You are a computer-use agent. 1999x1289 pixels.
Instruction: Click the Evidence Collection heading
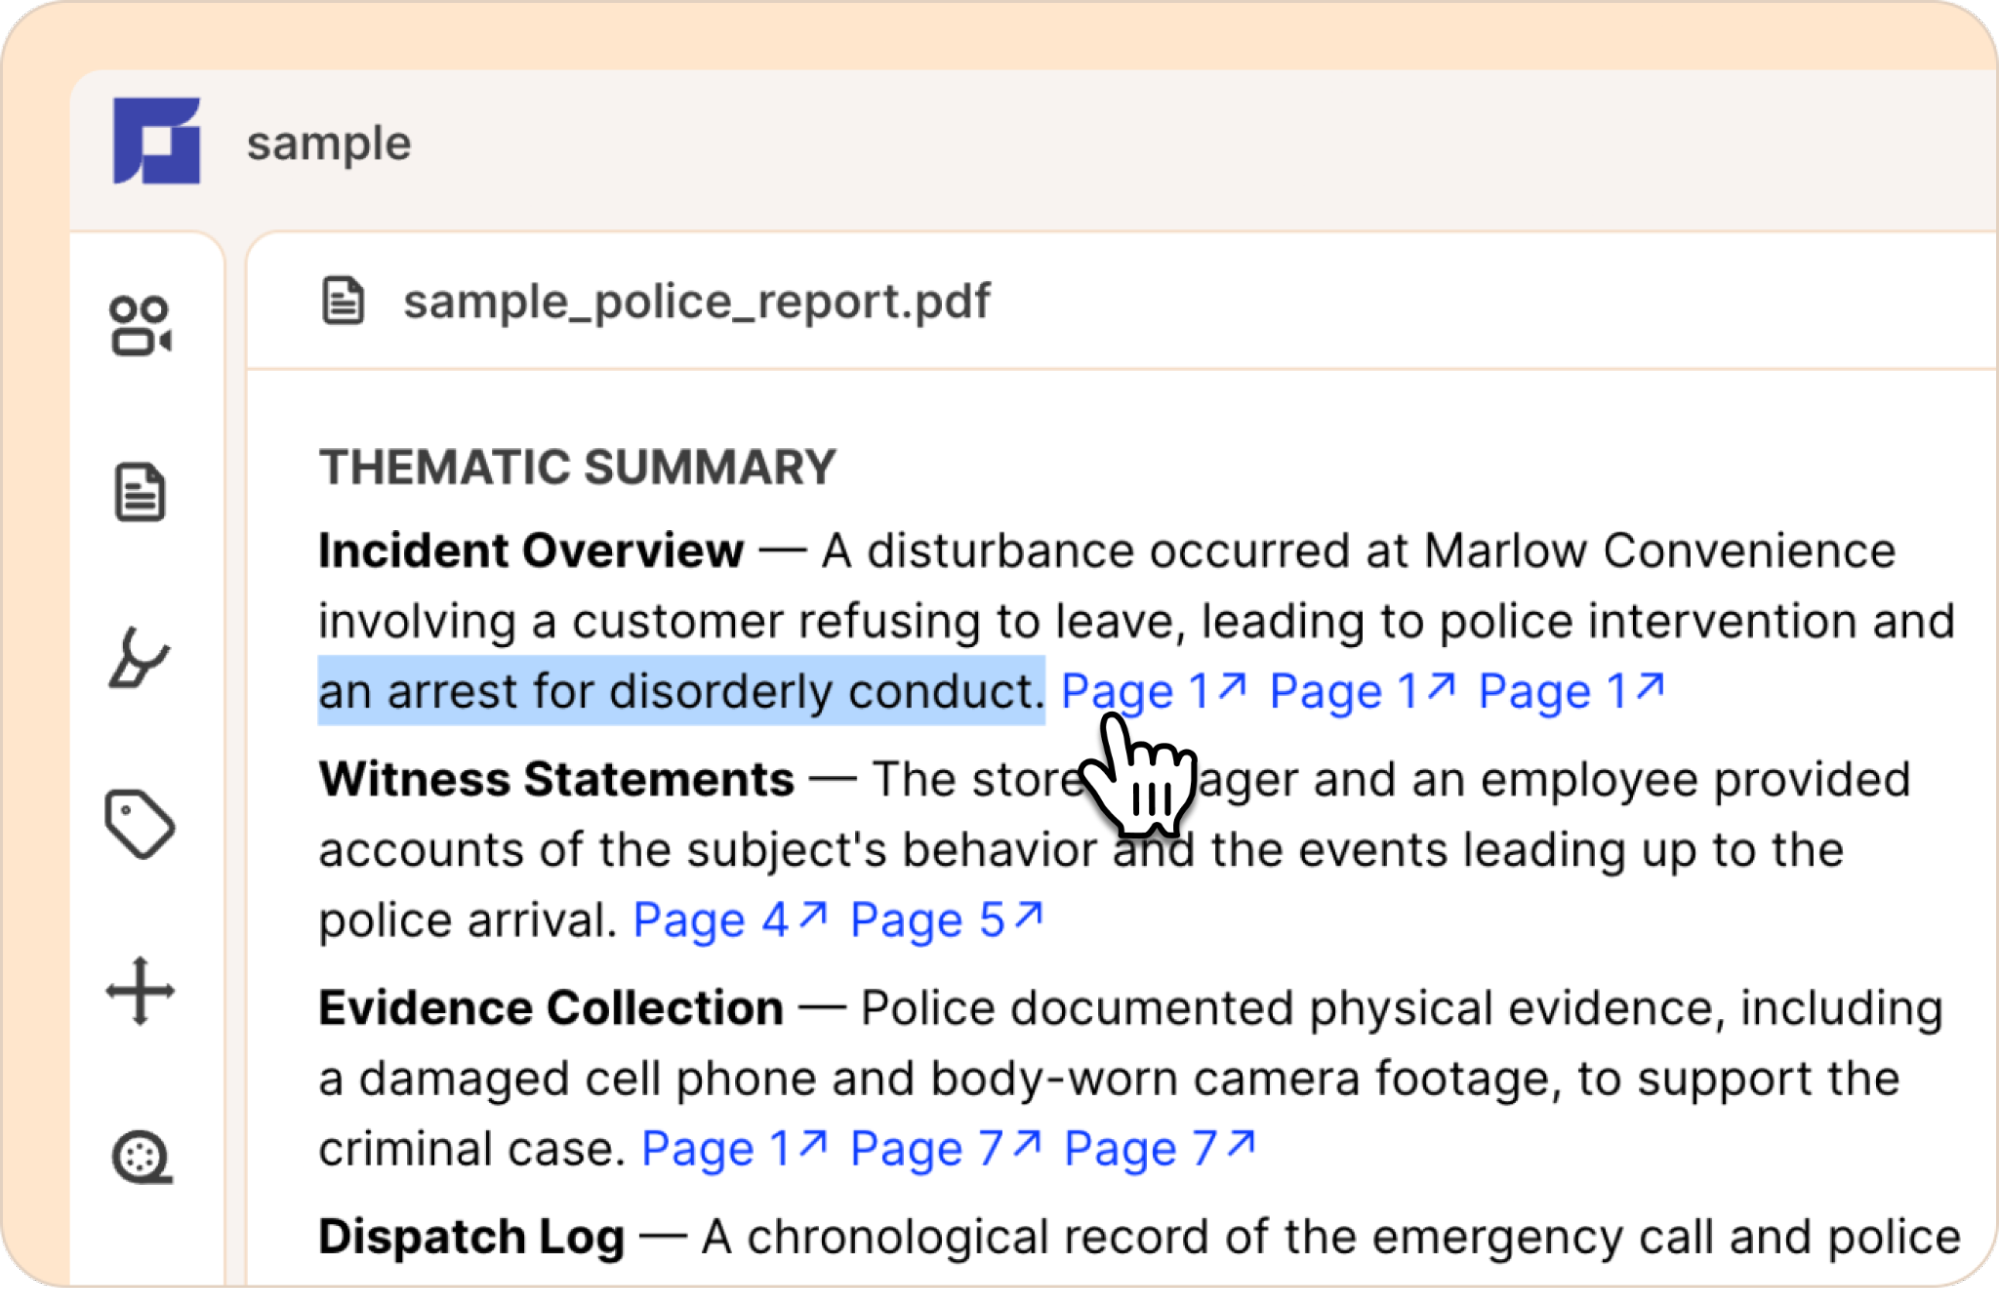coord(551,1008)
